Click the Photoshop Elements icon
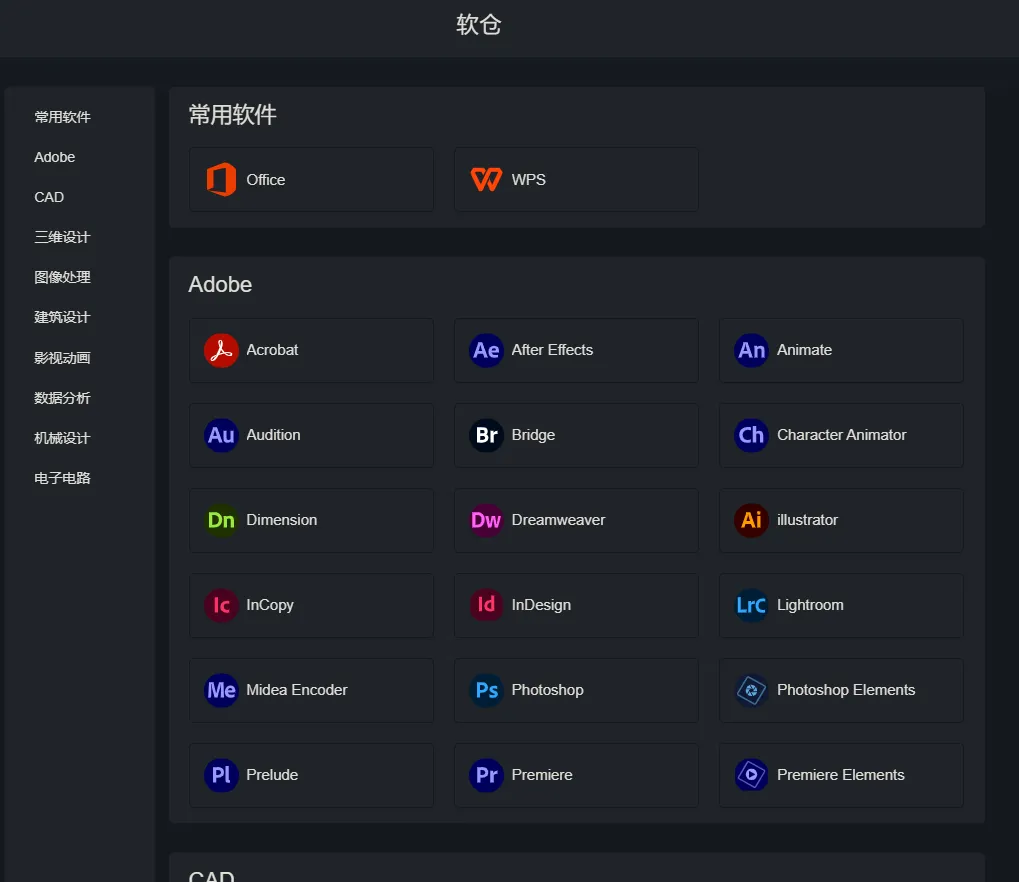The height and width of the screenshot is (882, 1019). click(x=751, y=691)
